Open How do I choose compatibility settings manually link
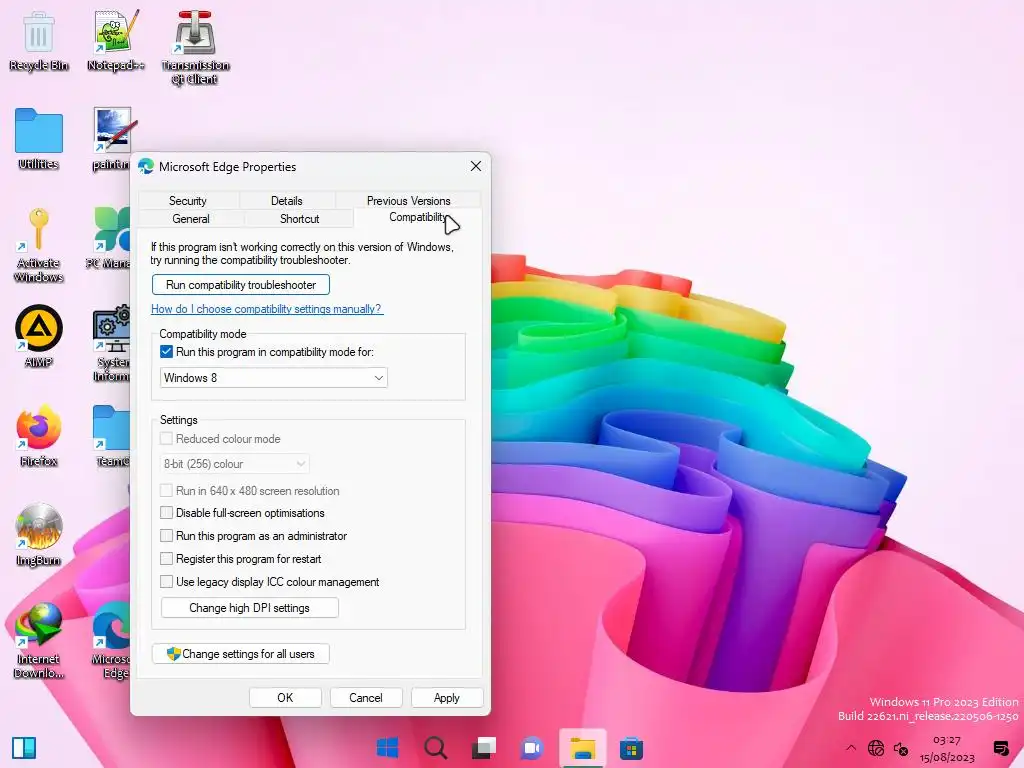This screenshot has width=1024, height=768. [266, 309]
